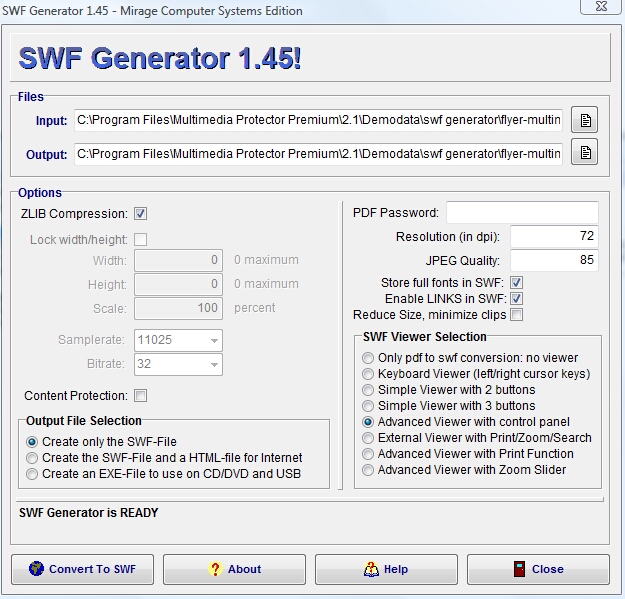Select Create an EXE-File for CD/DVD and USB
Image resolution: width=625 pixels, height=599 pixels.
pos(33,474)
